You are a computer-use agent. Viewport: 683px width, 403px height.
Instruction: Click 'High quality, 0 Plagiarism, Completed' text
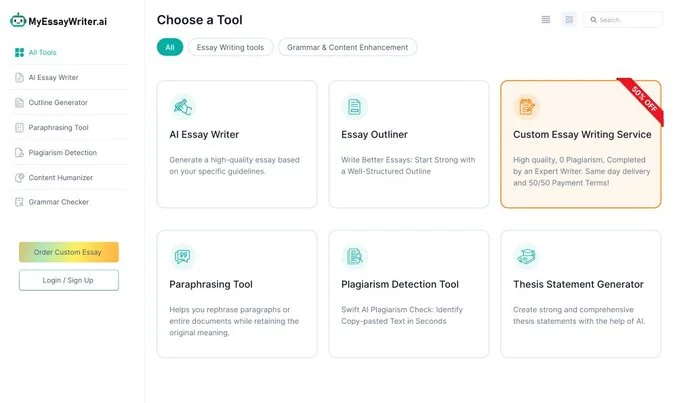(579, 160)
